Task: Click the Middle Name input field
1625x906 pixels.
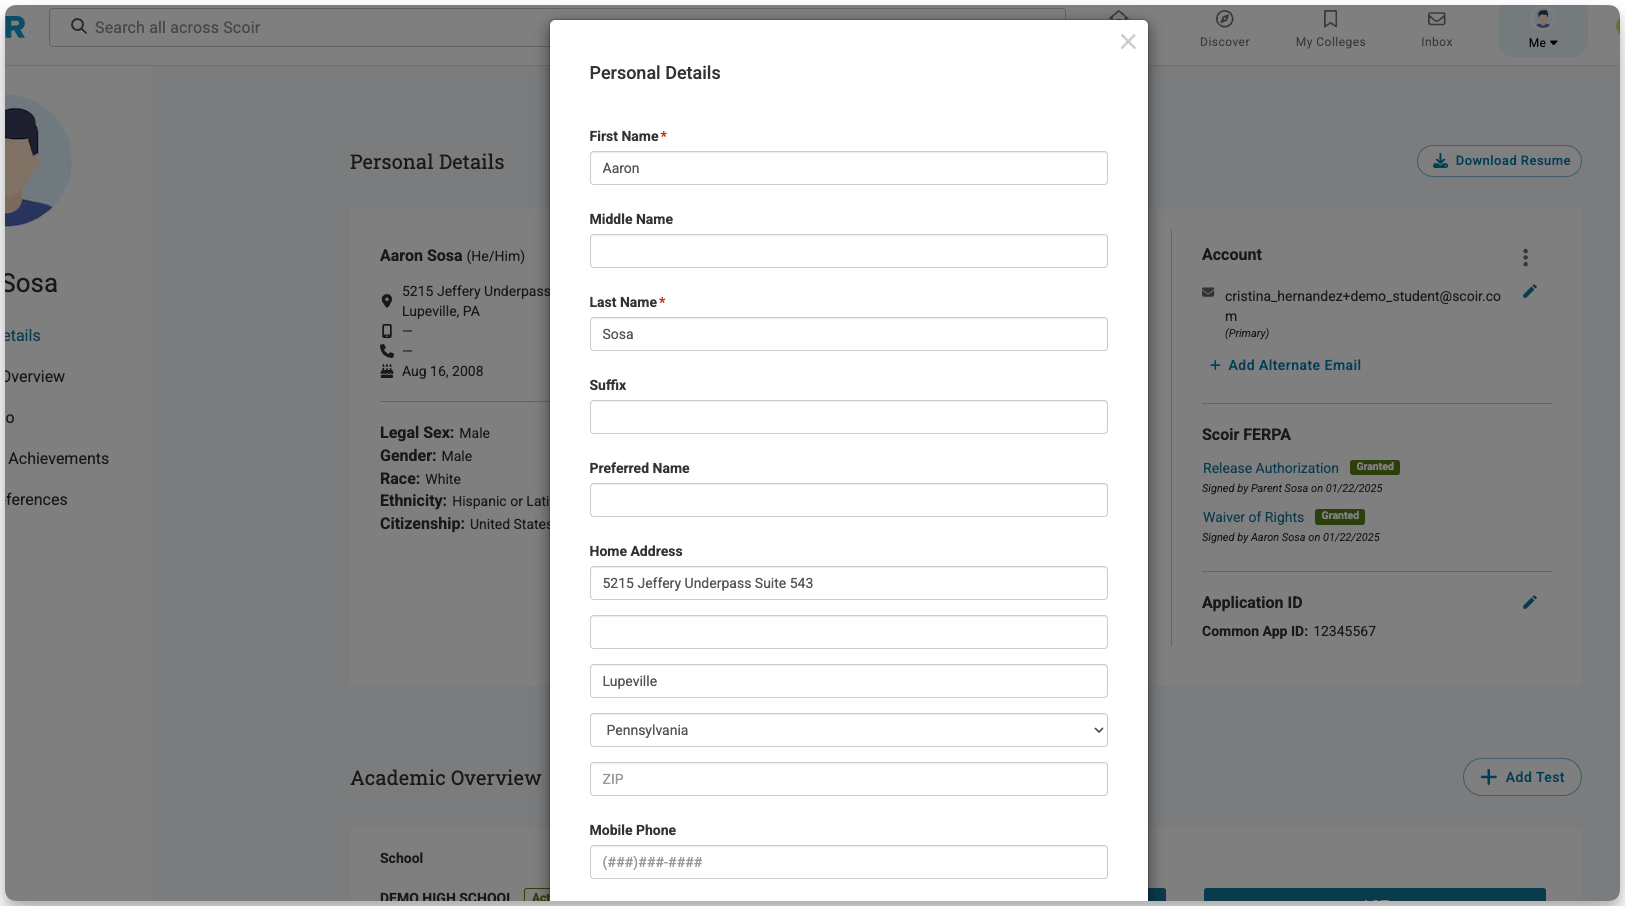Action: [848, 251]
